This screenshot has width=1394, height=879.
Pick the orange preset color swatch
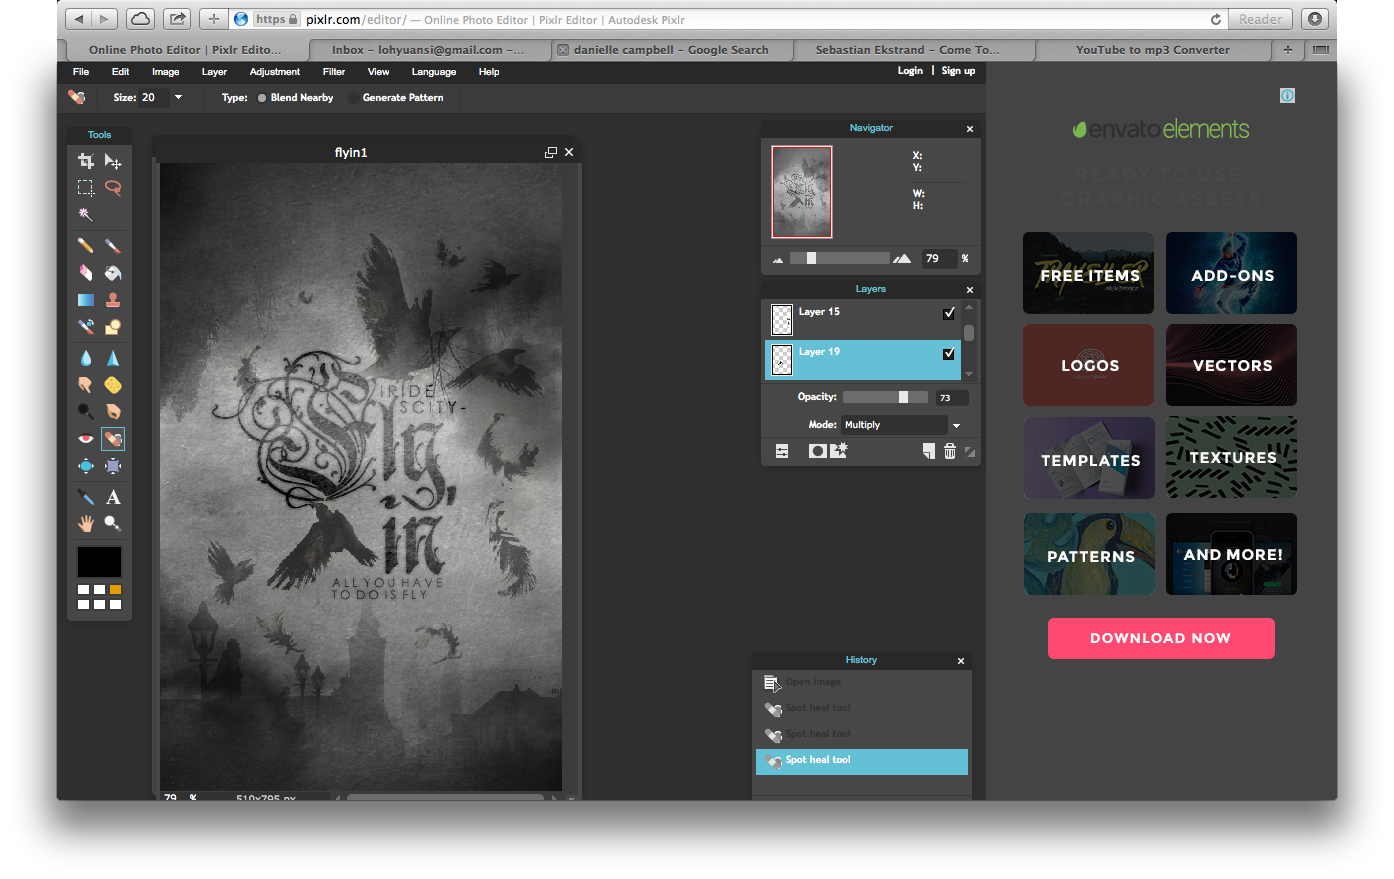[x=115, y=590]
